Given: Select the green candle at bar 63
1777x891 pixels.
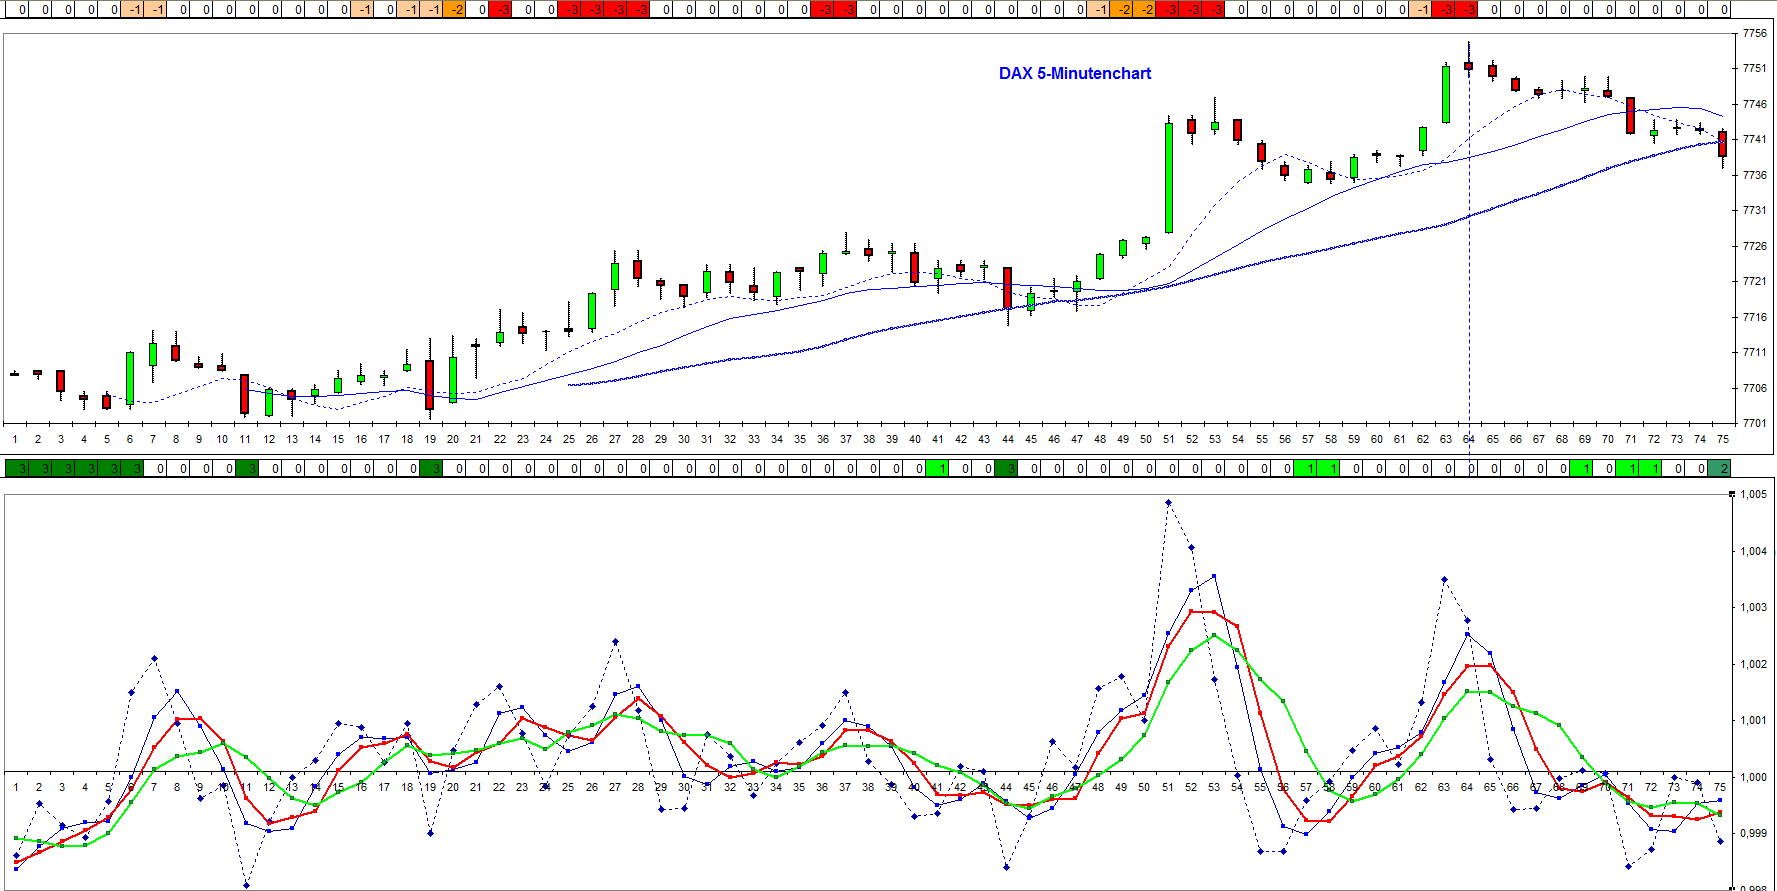Looking at the screenshot, I should [1446, 94].
